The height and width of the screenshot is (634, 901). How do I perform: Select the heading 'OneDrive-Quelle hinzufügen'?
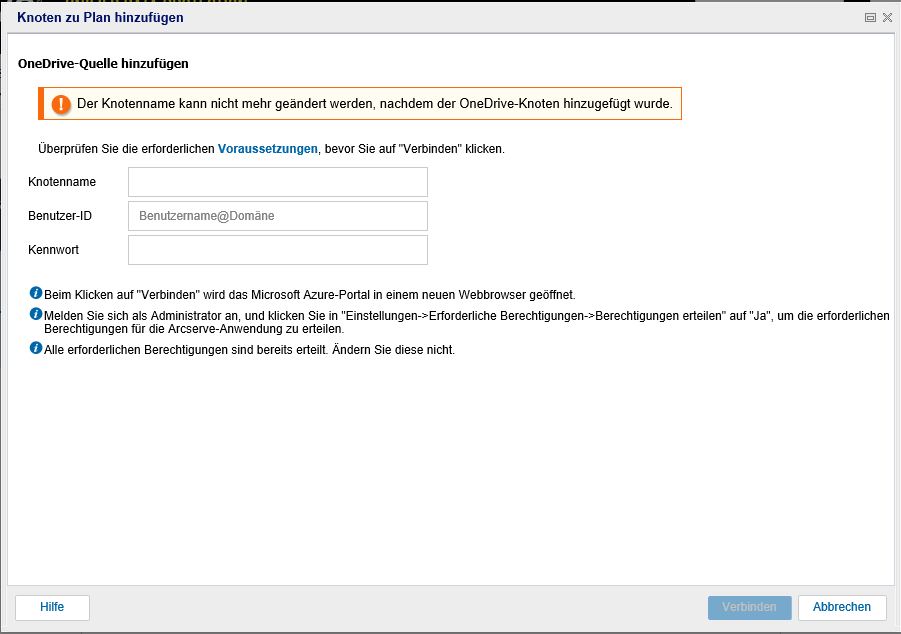[x=103, y=64]
